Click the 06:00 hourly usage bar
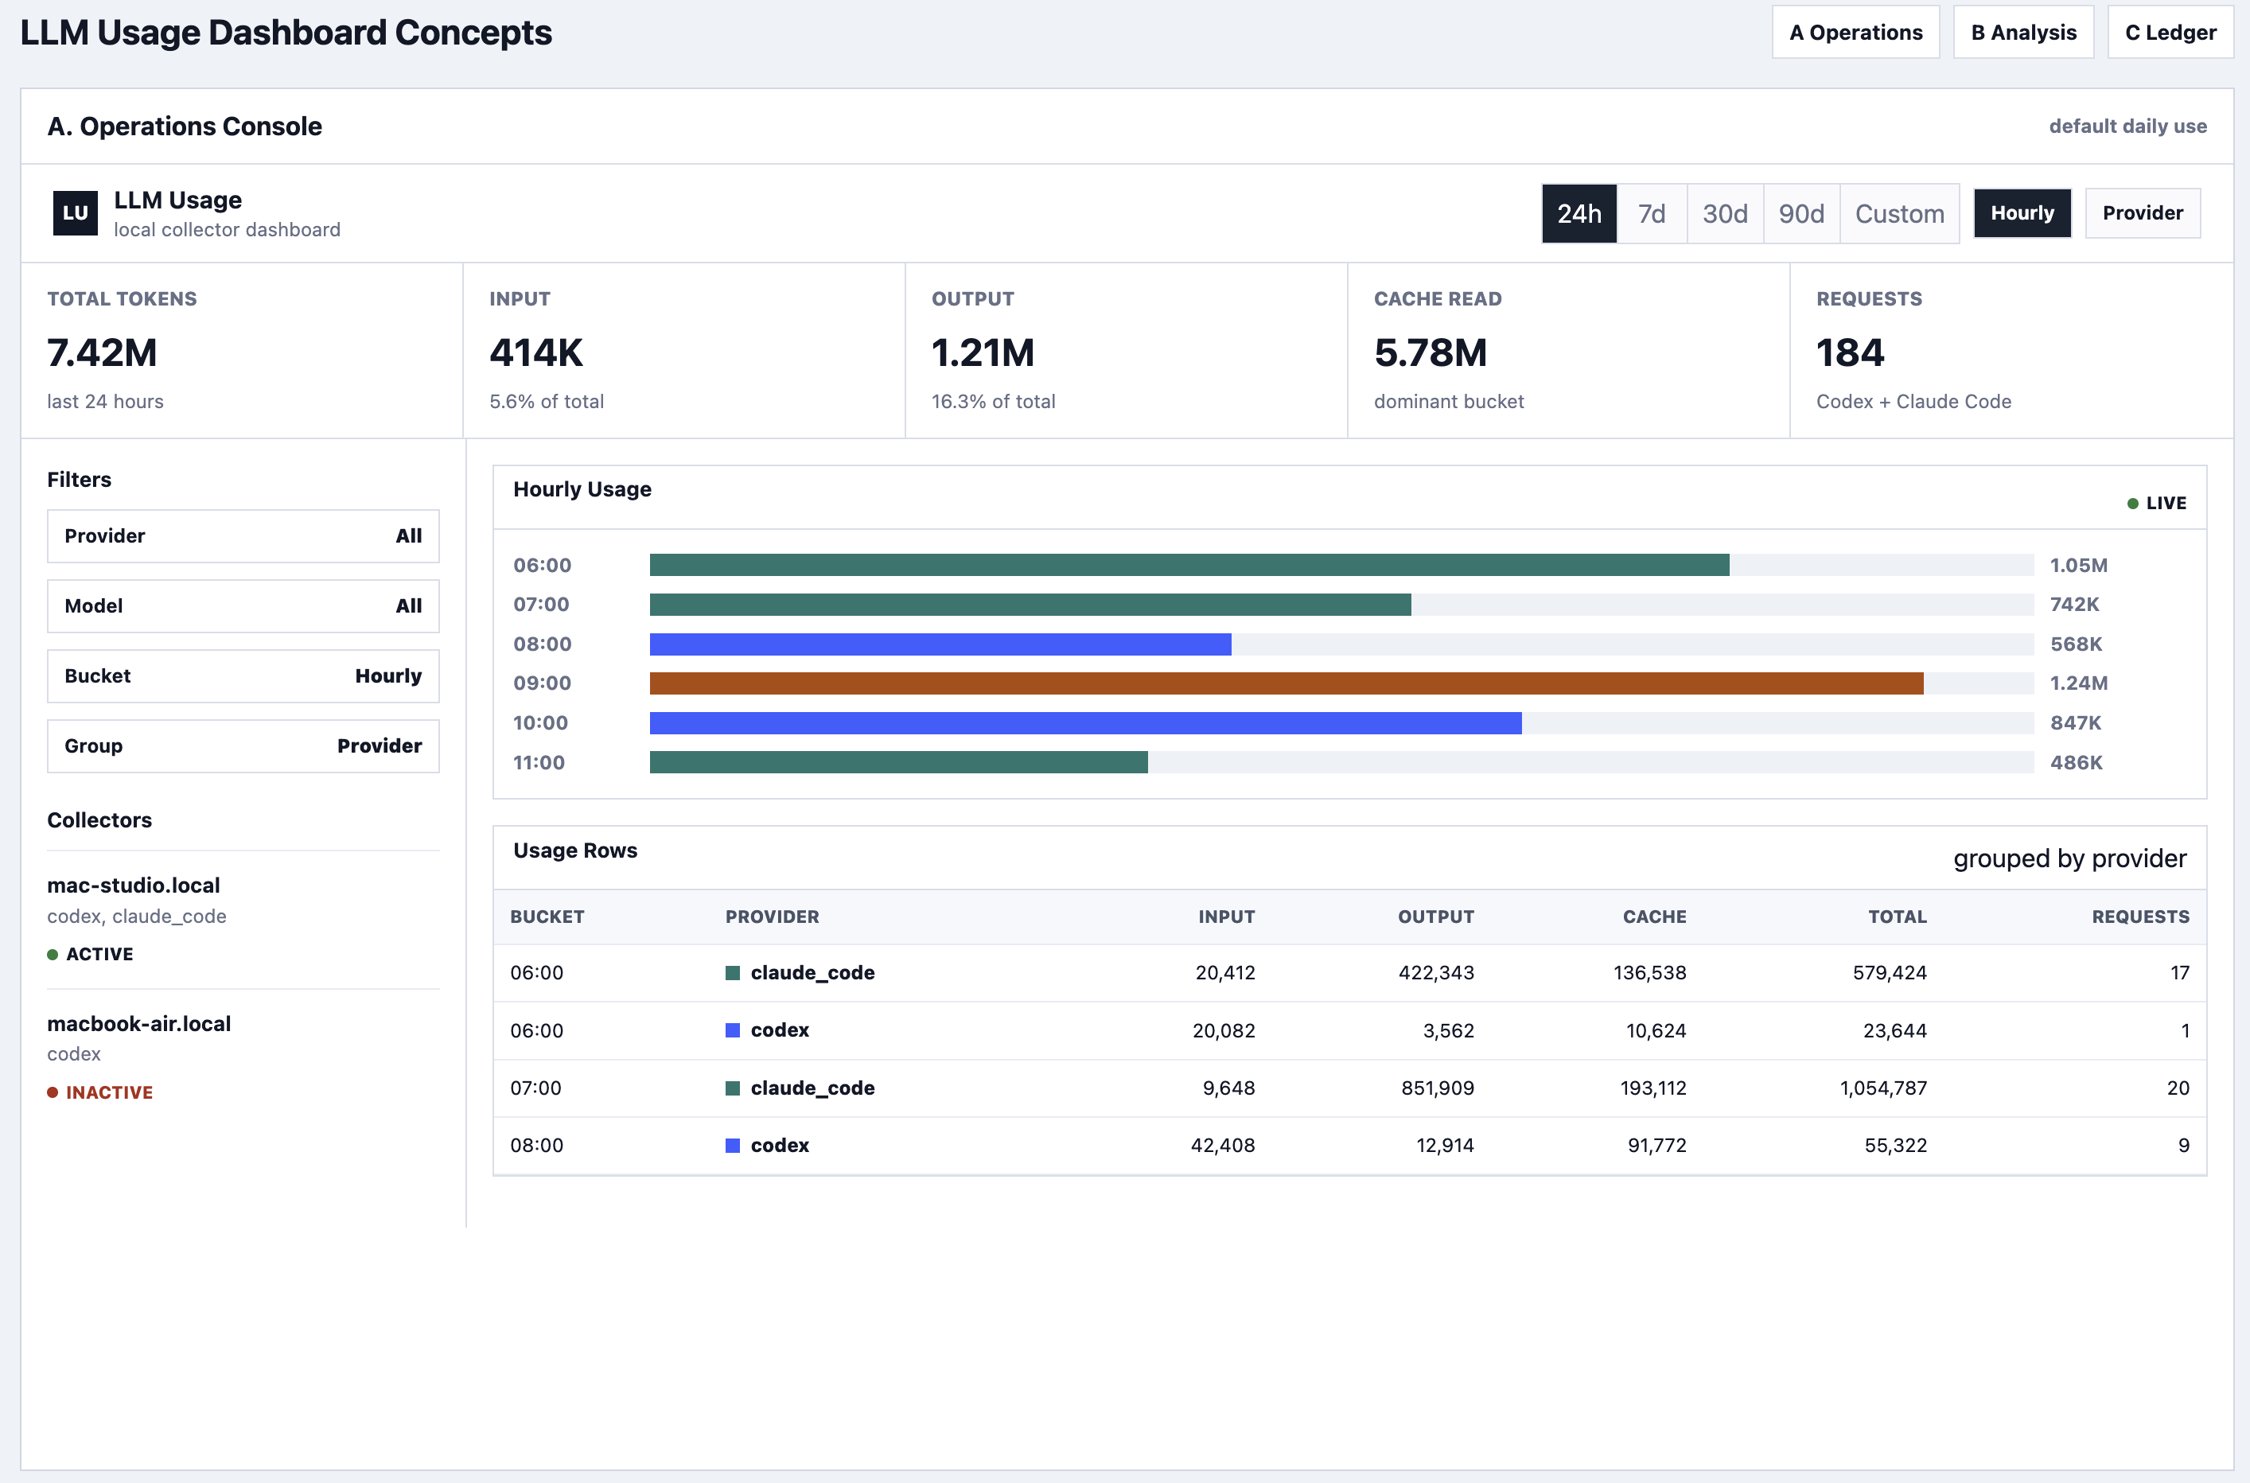2250x1483 pixels. coord(1189,565)
